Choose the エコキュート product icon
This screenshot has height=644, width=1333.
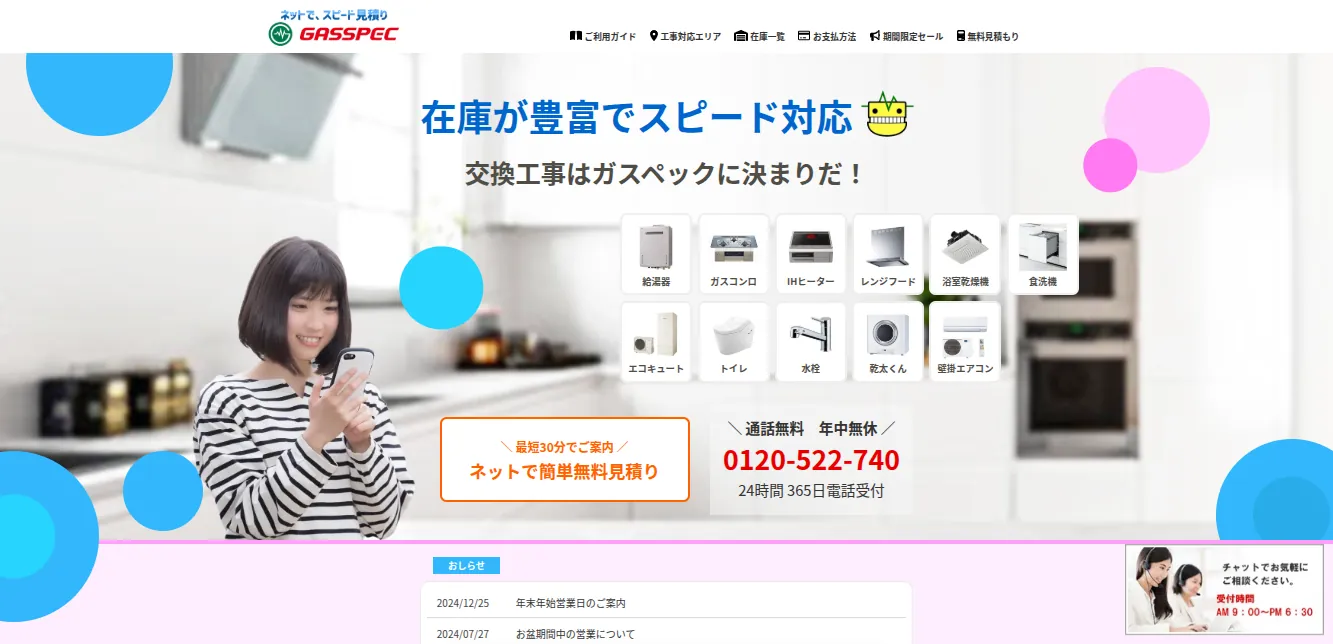(x=656, y=342)
